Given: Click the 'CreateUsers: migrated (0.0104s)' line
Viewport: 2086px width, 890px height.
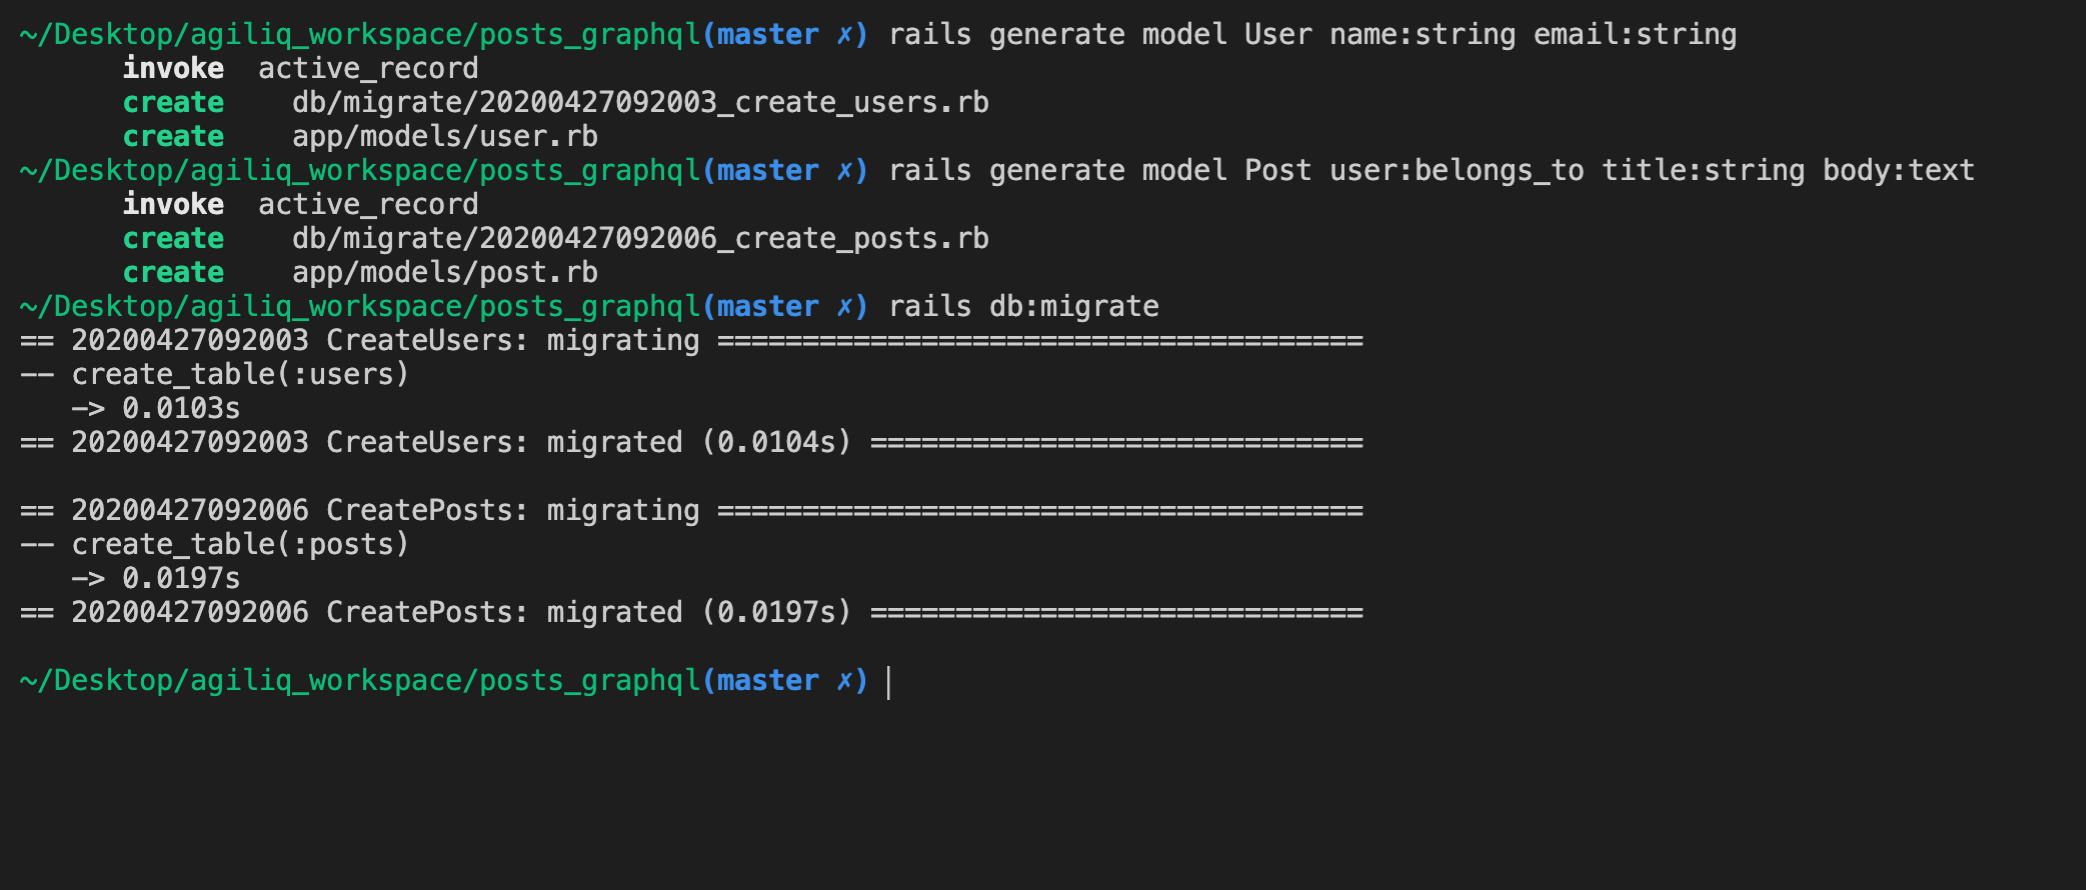Looking at the screenshot, I should click(588, 442).
